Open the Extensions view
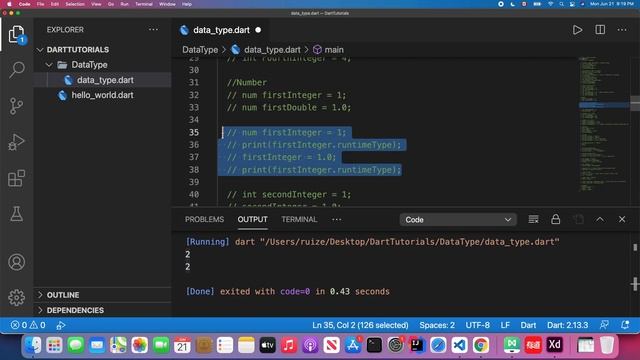This screenshot has height=360, width=640. pyautogui.click(x=16, y=178)
